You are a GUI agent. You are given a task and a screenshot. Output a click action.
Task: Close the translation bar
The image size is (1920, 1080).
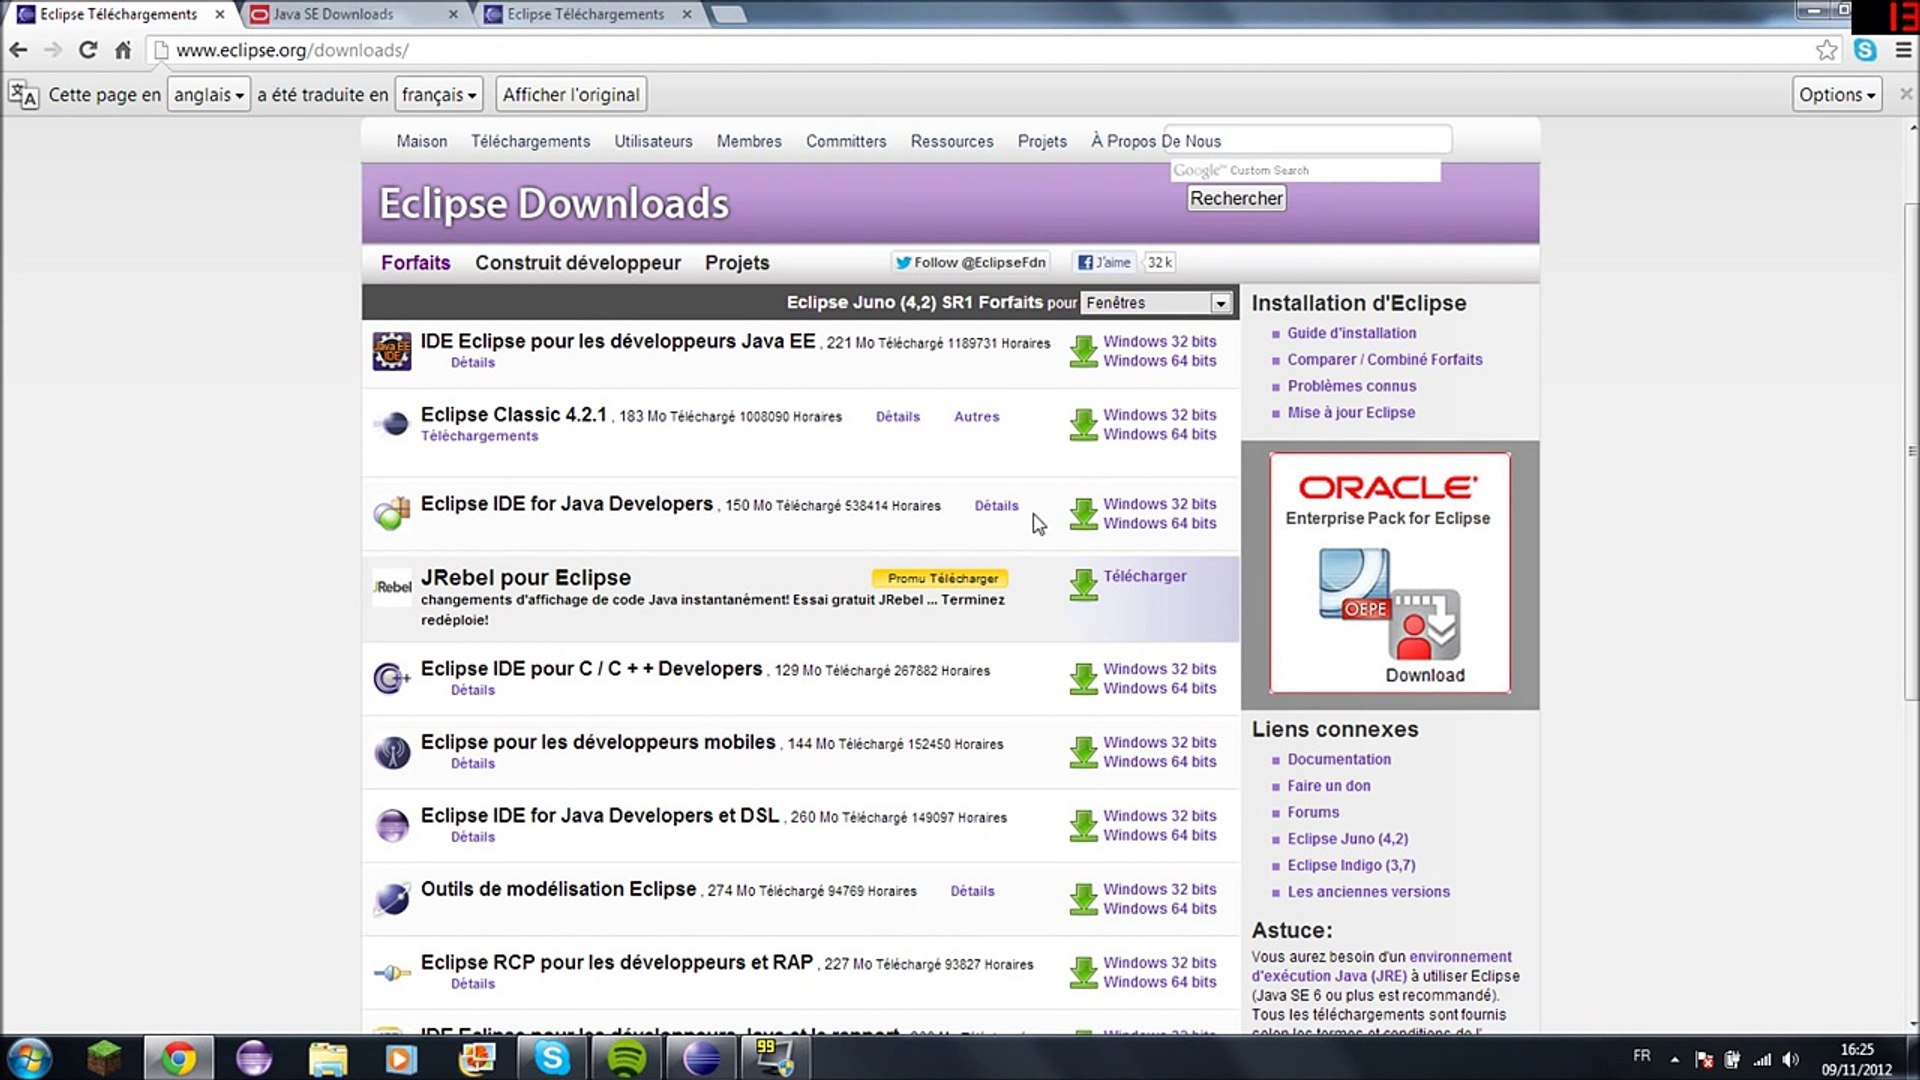coord(1906,94)
